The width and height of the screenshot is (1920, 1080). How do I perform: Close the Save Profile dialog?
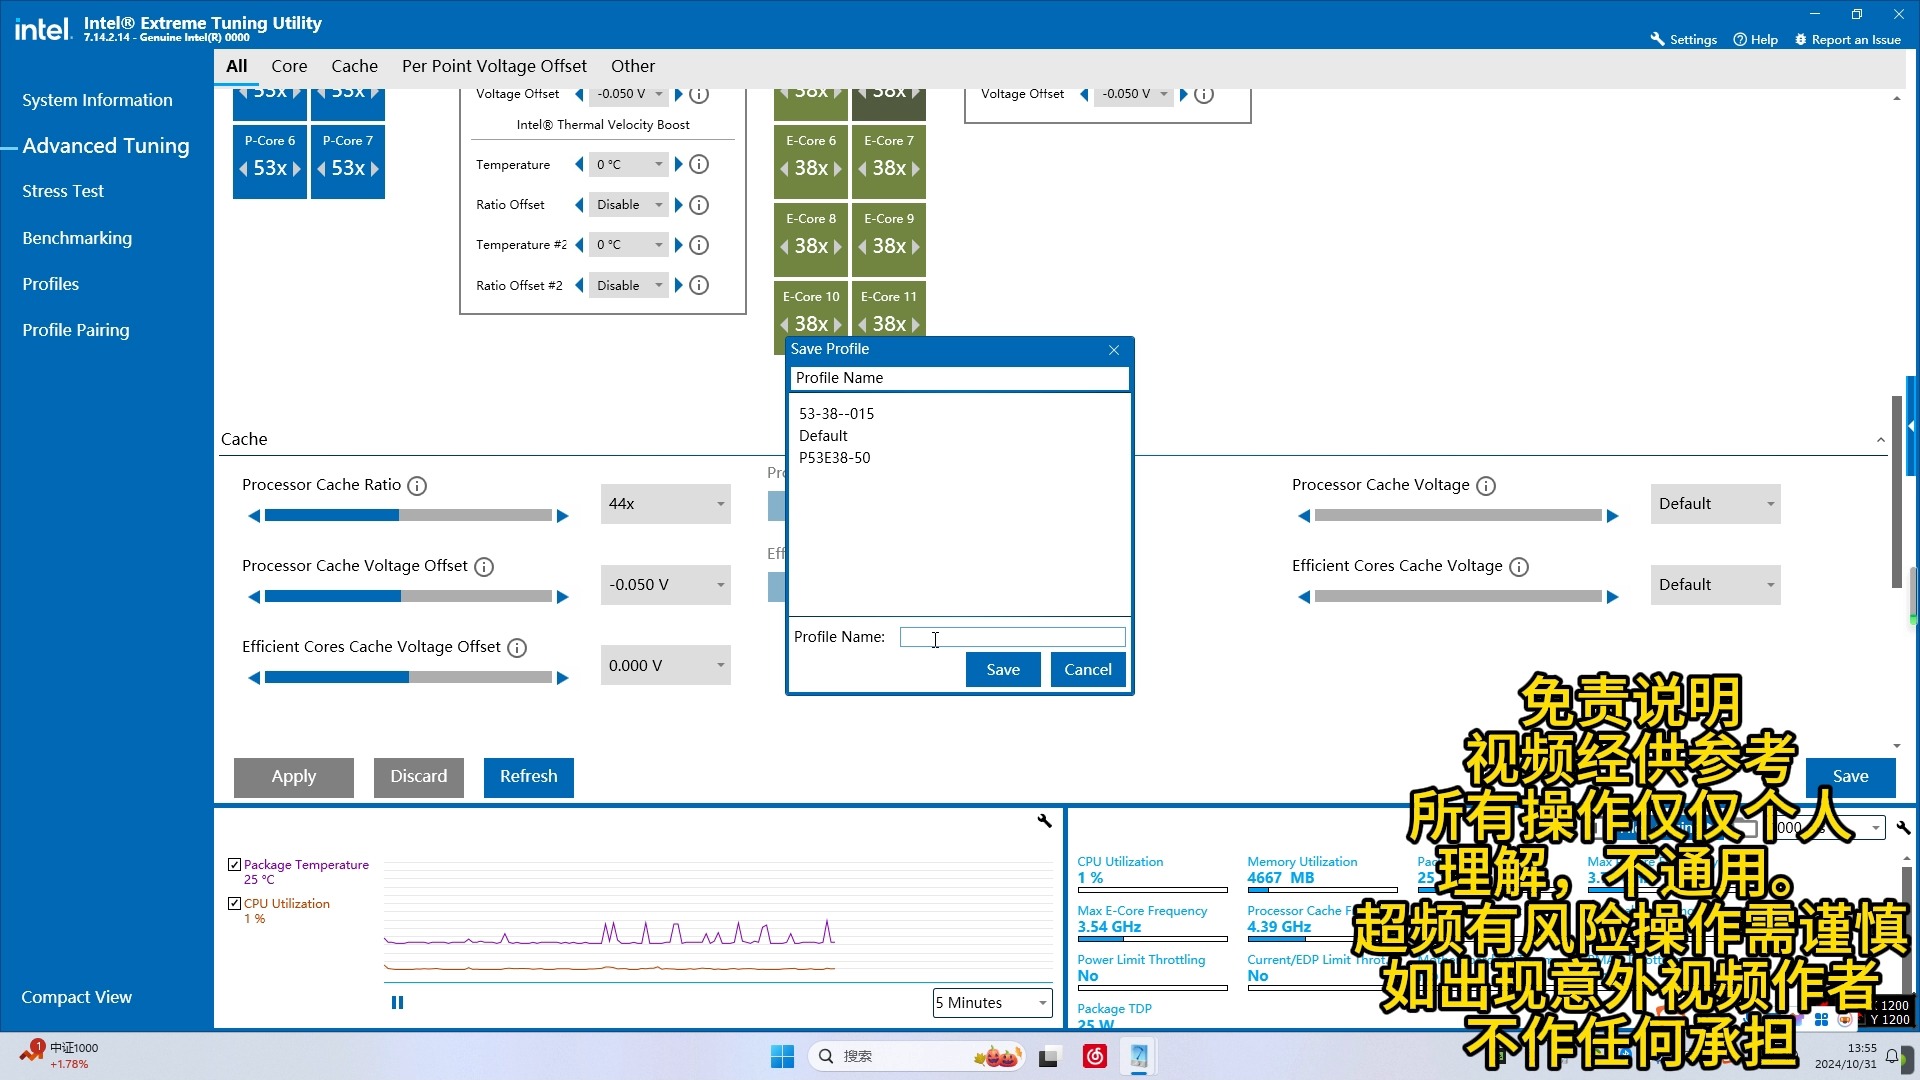tap(1114, 350)
